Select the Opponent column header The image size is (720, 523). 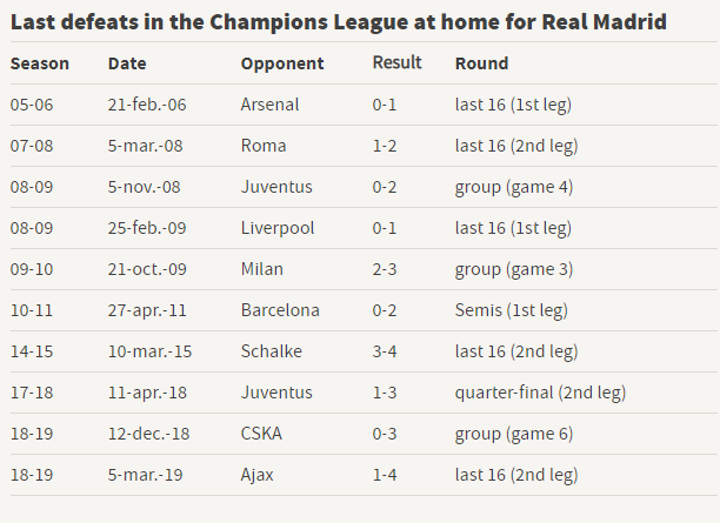tap(282, 63)
